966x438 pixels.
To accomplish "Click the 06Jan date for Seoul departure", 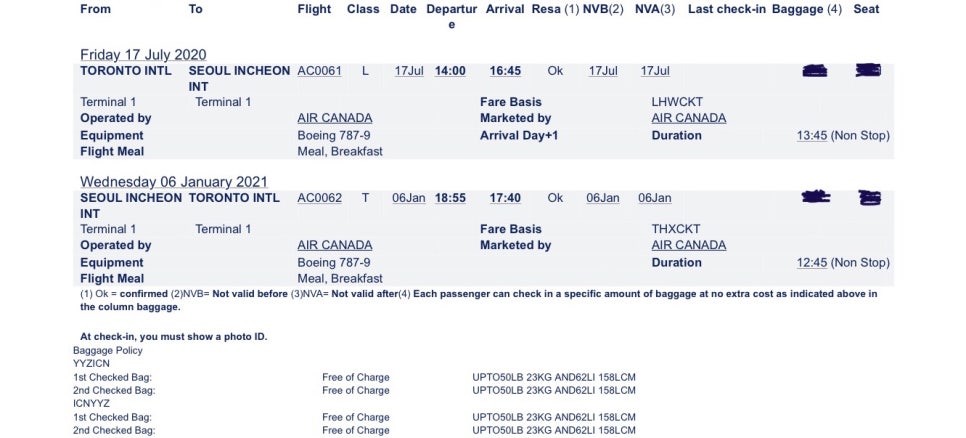I will pos(409,198).
